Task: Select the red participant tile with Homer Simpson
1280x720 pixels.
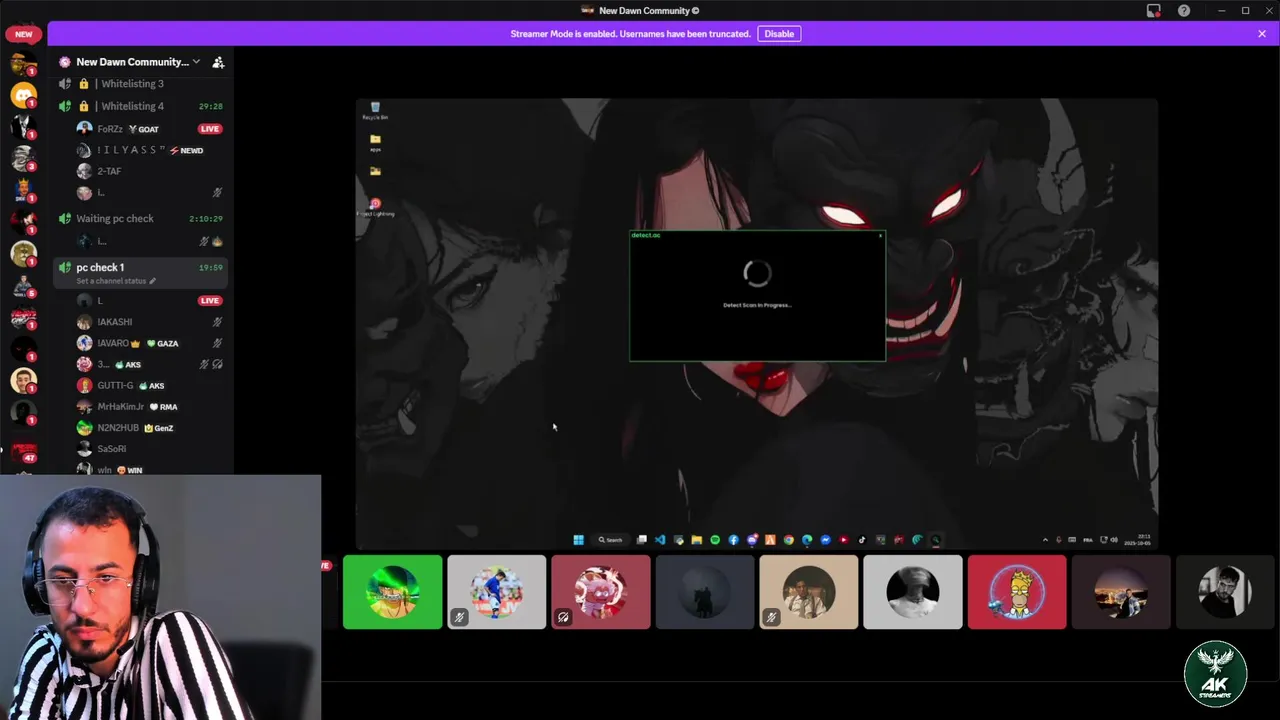Action: [1017, 592]
